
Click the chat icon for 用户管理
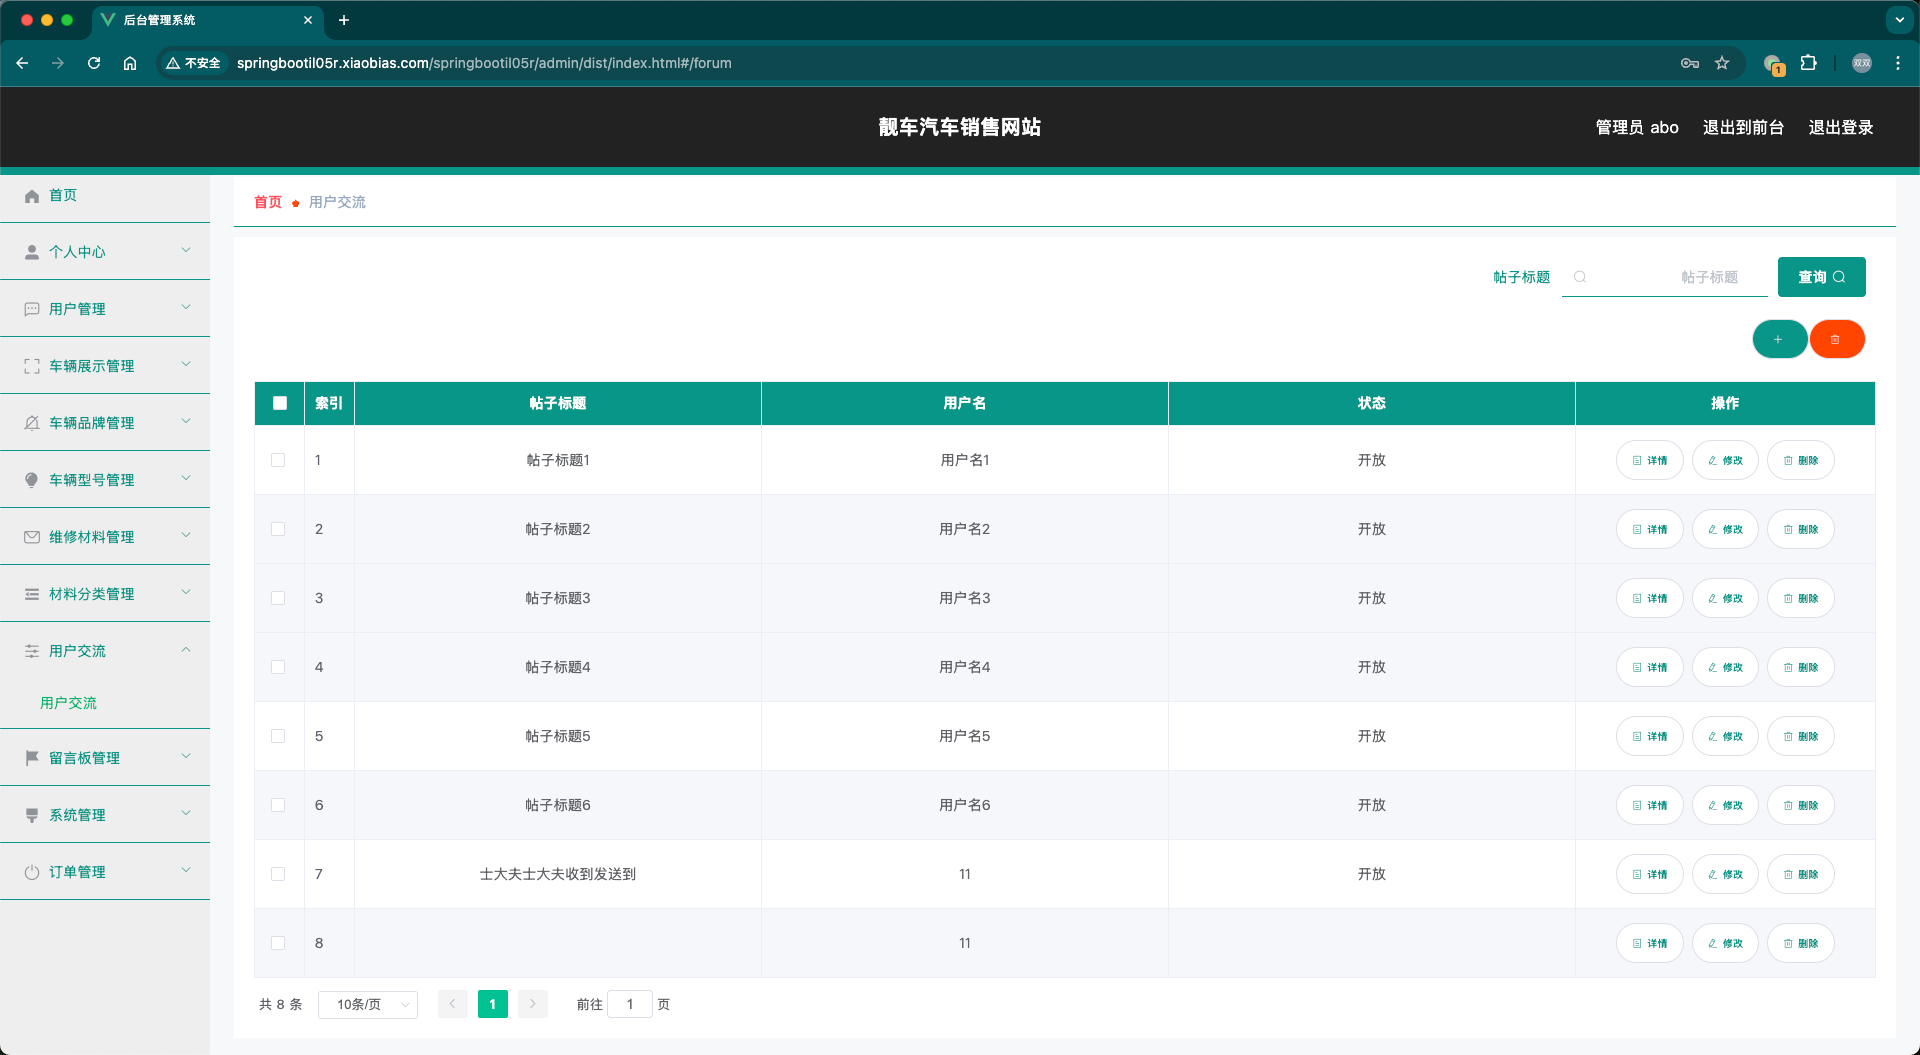[x=32, y=309]
